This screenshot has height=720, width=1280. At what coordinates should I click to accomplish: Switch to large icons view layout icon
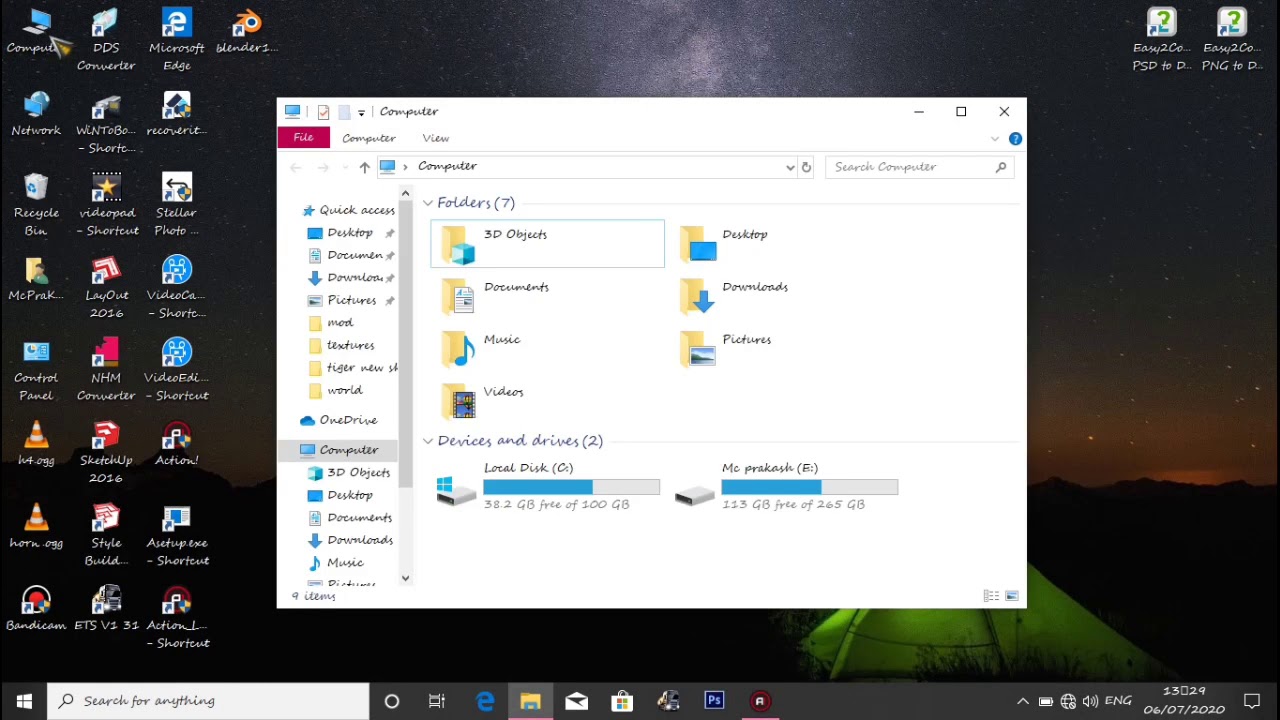[x=1012, y=596]
